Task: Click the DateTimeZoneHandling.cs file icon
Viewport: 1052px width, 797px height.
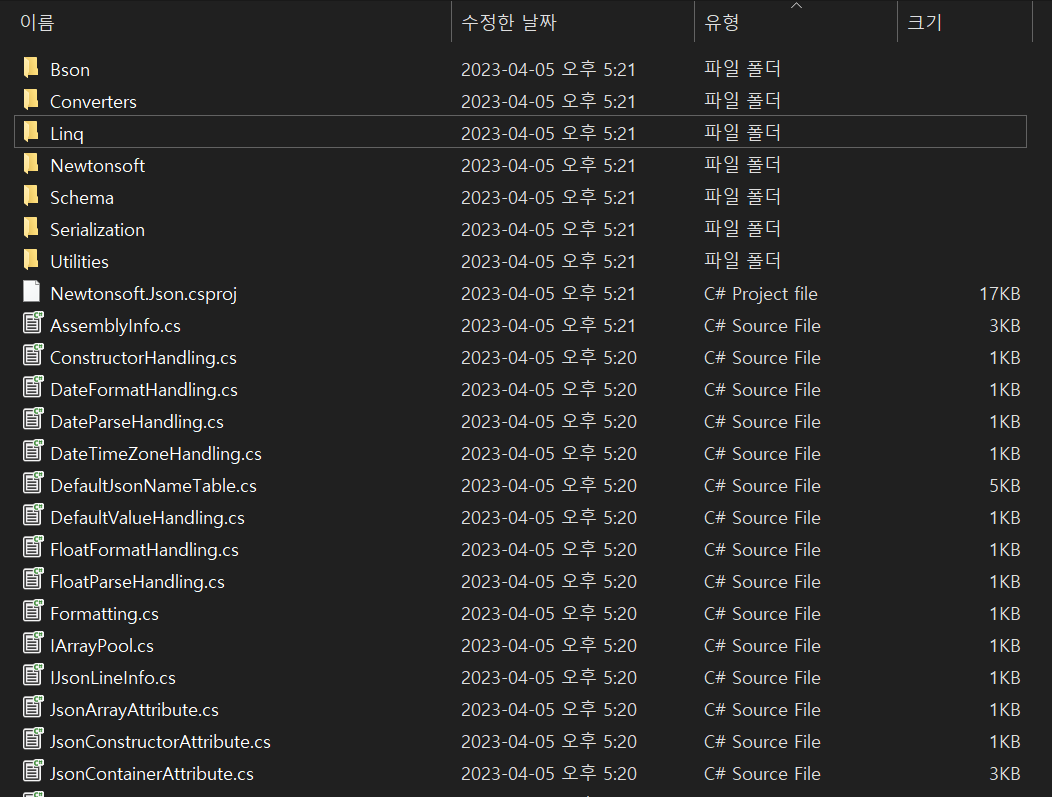Action: (x=33, y=451)
